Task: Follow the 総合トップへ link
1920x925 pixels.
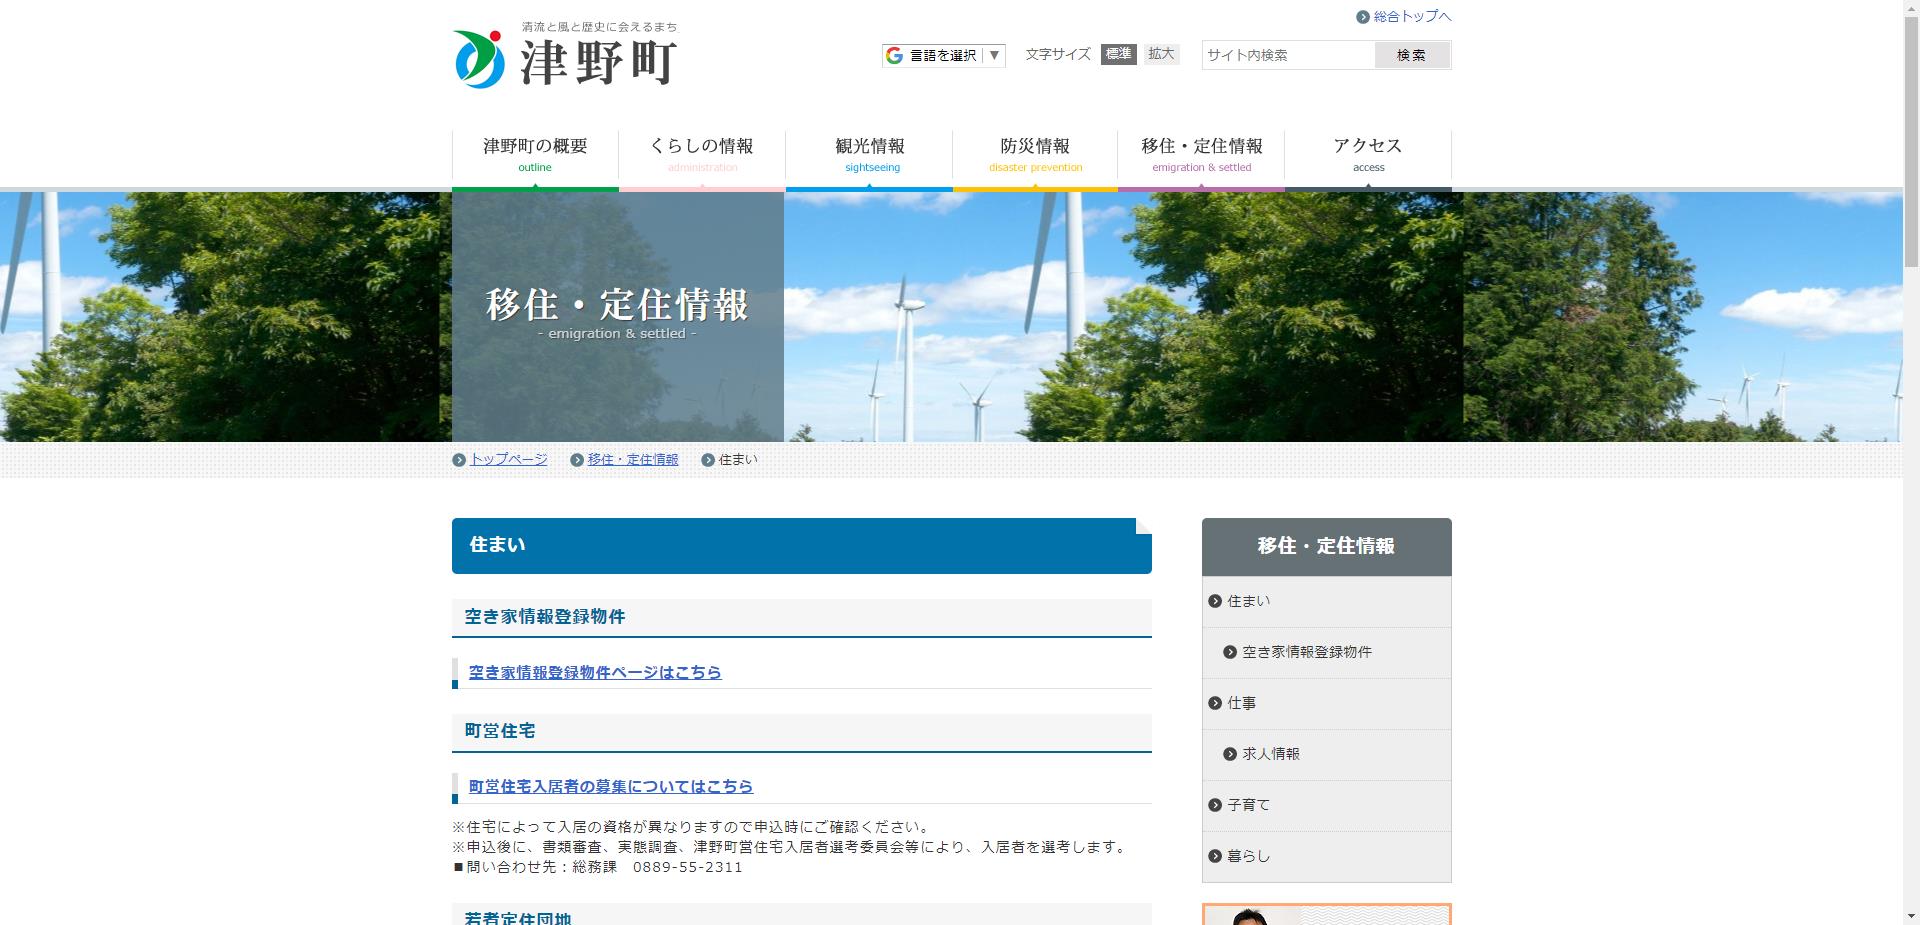Action: (x=1410, y=16)
